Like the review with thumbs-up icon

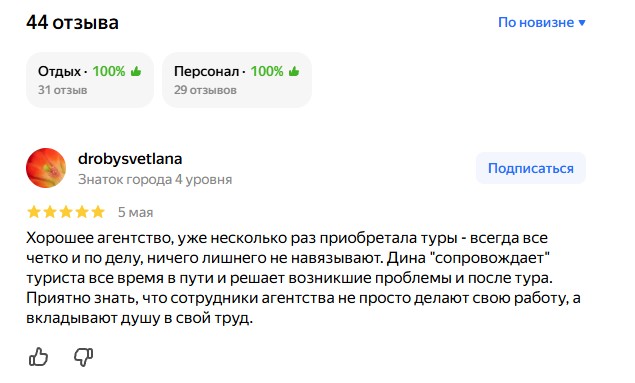tap(38, 357)
